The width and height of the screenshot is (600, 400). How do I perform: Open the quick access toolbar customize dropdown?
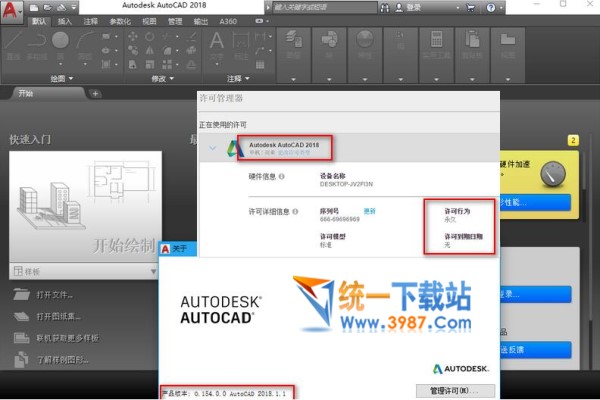click(x=74, y=7)
